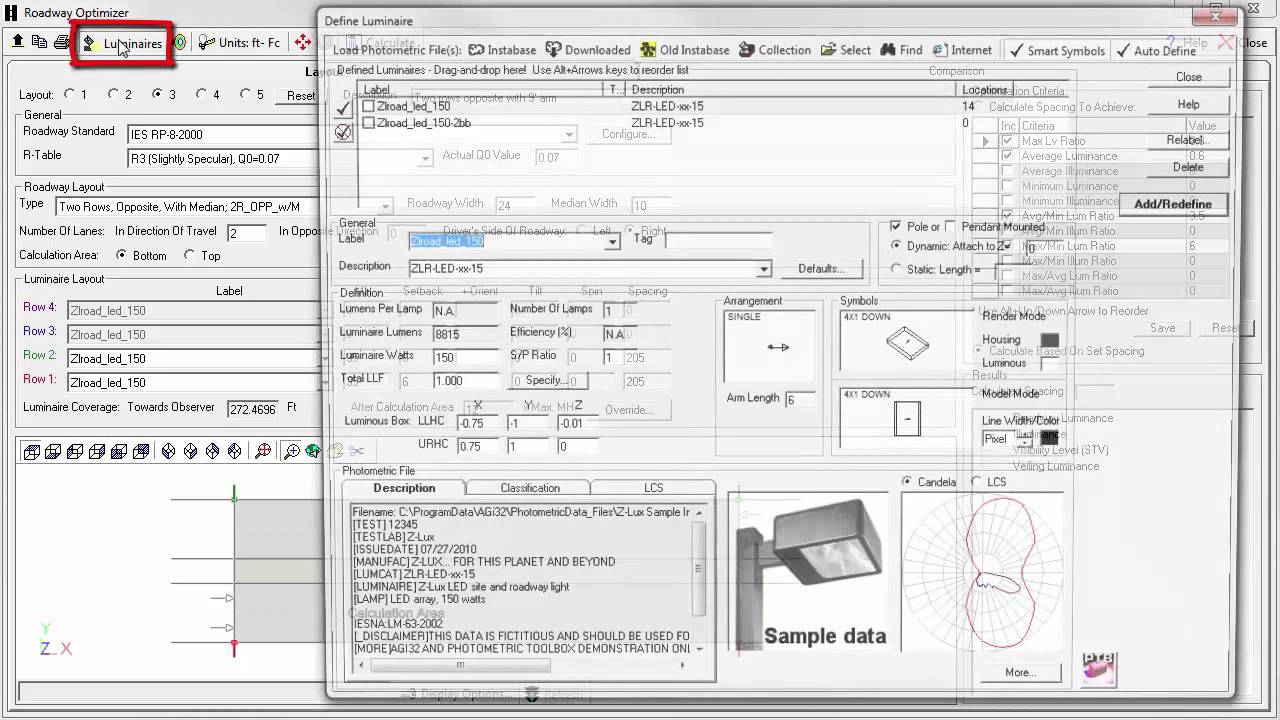Open Luminaires in Roadway Optimizer toolbar

(x=123, y=43)
